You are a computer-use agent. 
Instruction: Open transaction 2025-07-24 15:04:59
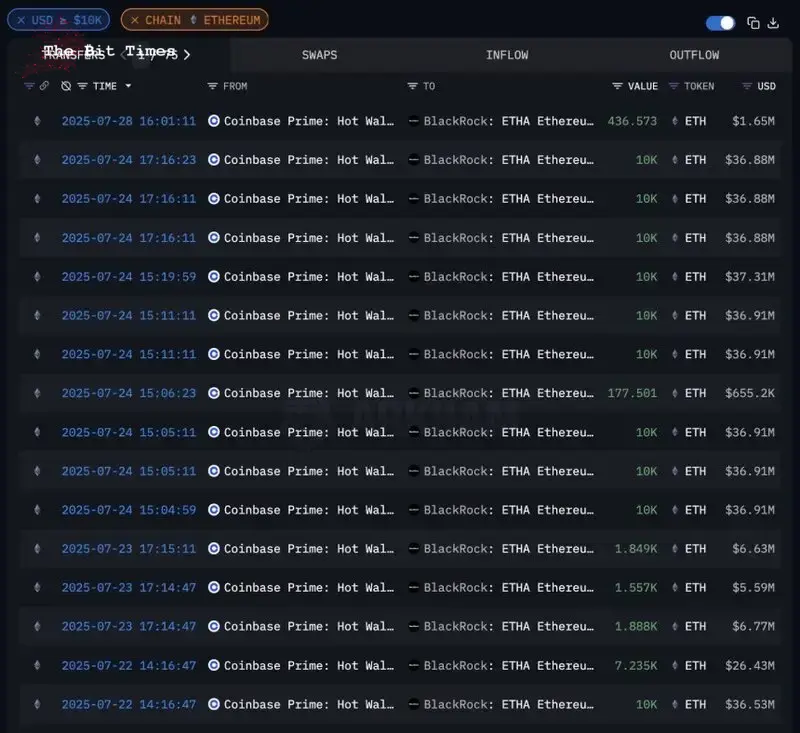[x=129, y=510]
